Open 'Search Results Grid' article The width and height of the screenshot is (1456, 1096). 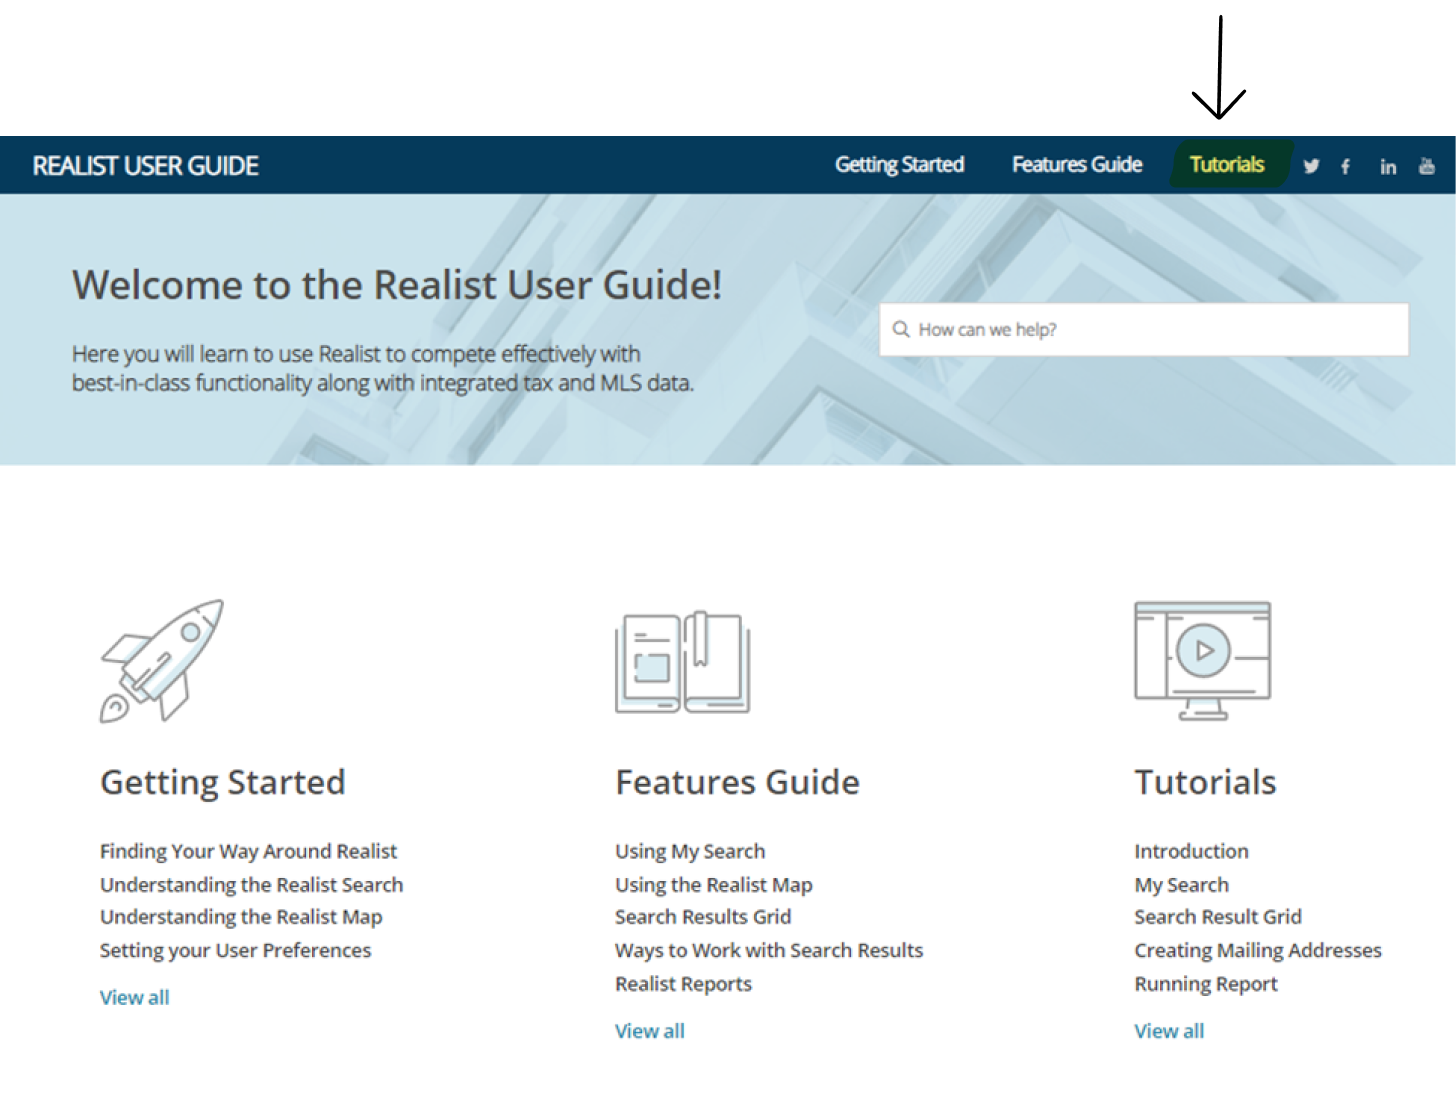[x=703, y=917]
